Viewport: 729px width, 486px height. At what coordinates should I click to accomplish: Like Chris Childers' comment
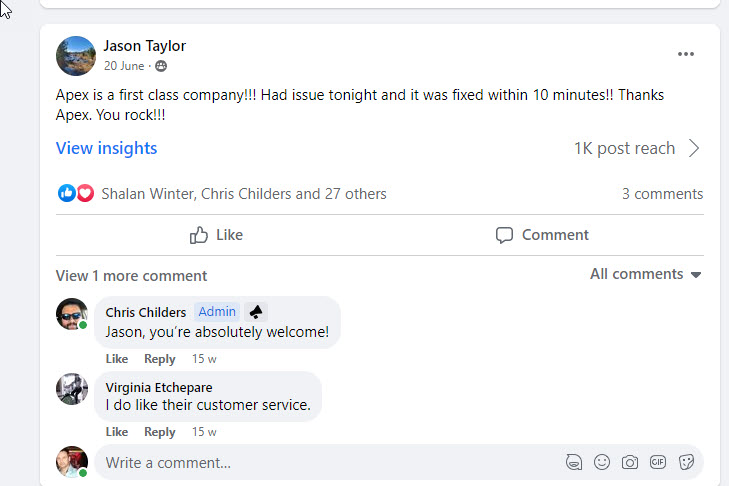(x=117, y=359)
